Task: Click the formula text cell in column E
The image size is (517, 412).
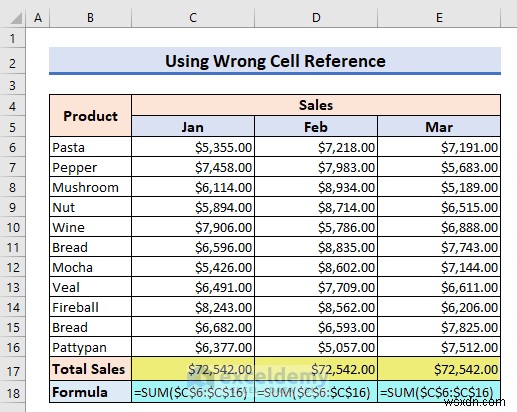Action: [439, 392]
